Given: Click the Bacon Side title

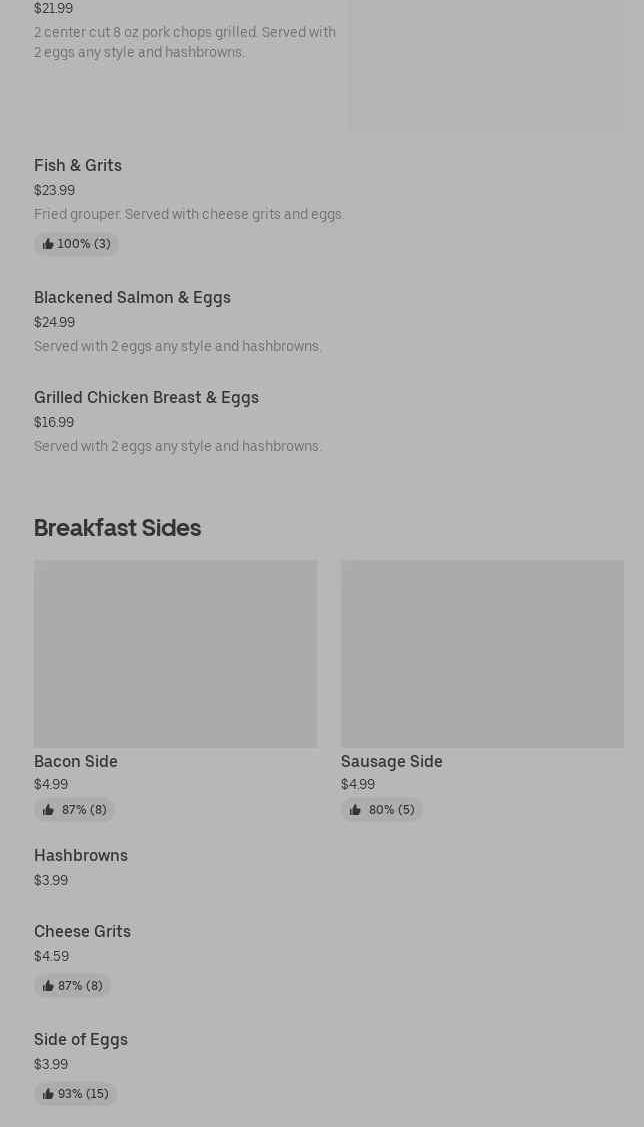Looking at the screenshot, I should (76, 761).
